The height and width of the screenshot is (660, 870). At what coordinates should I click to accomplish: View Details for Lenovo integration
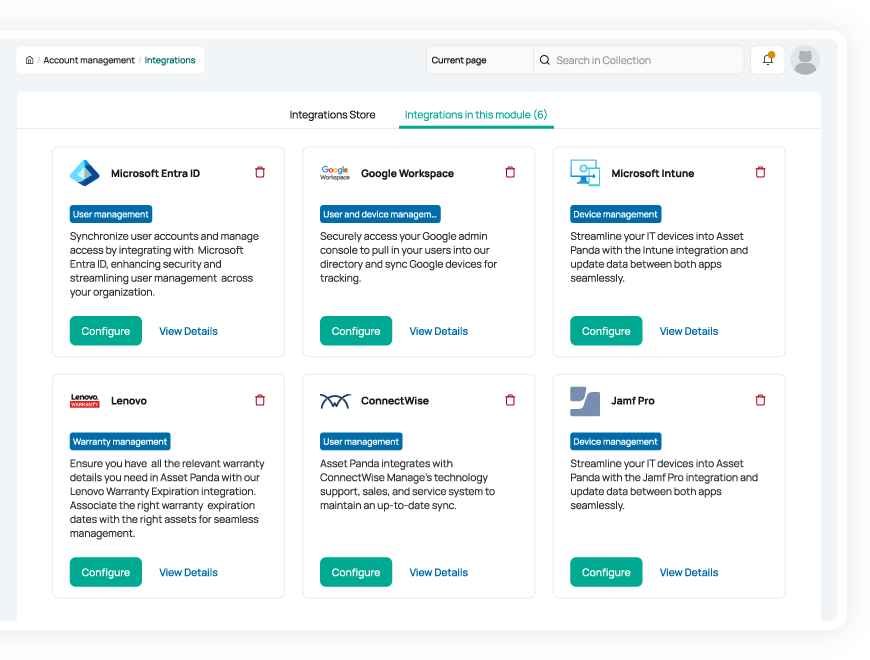pos(188,572)
